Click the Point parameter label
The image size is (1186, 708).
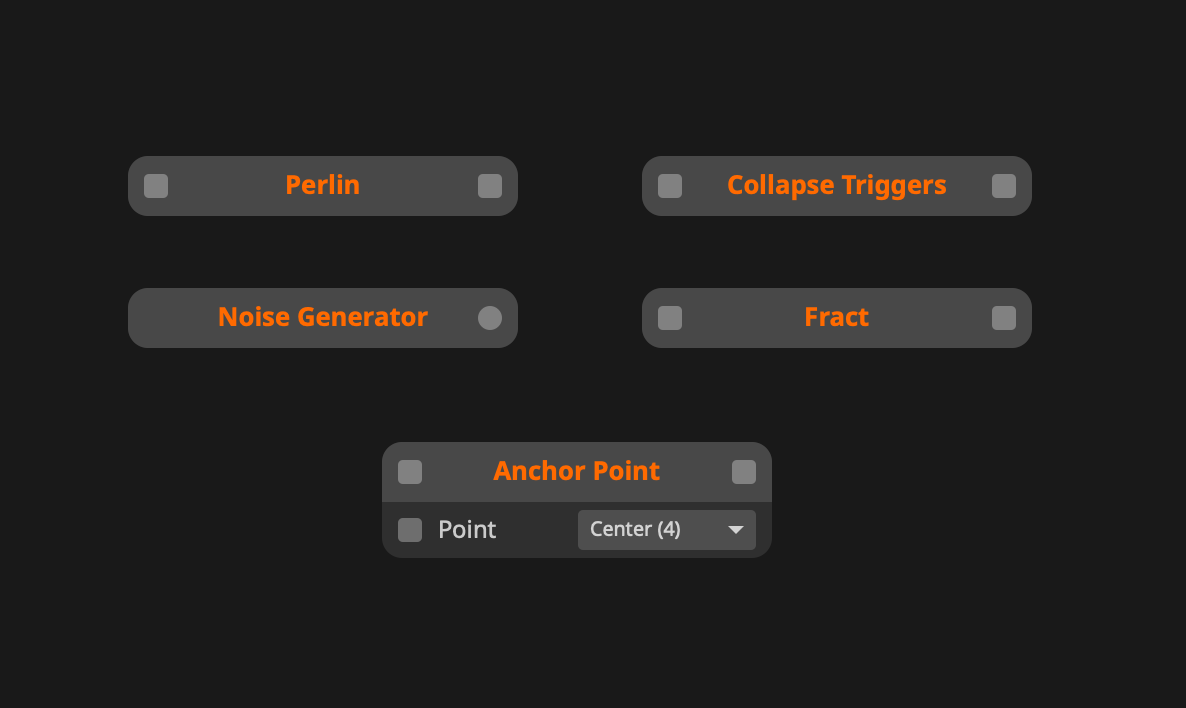pyautogui.click(x=467, y=530)
